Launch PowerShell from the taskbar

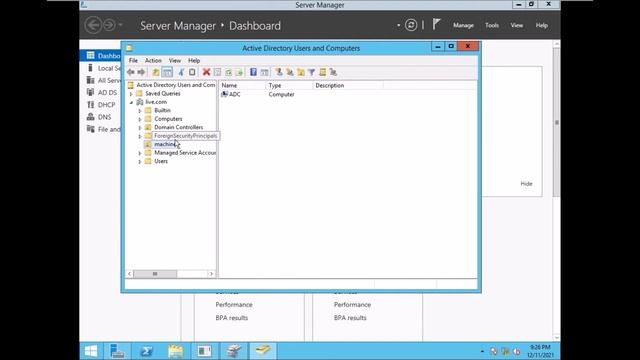pyautogui.click(x=147, y=351)
